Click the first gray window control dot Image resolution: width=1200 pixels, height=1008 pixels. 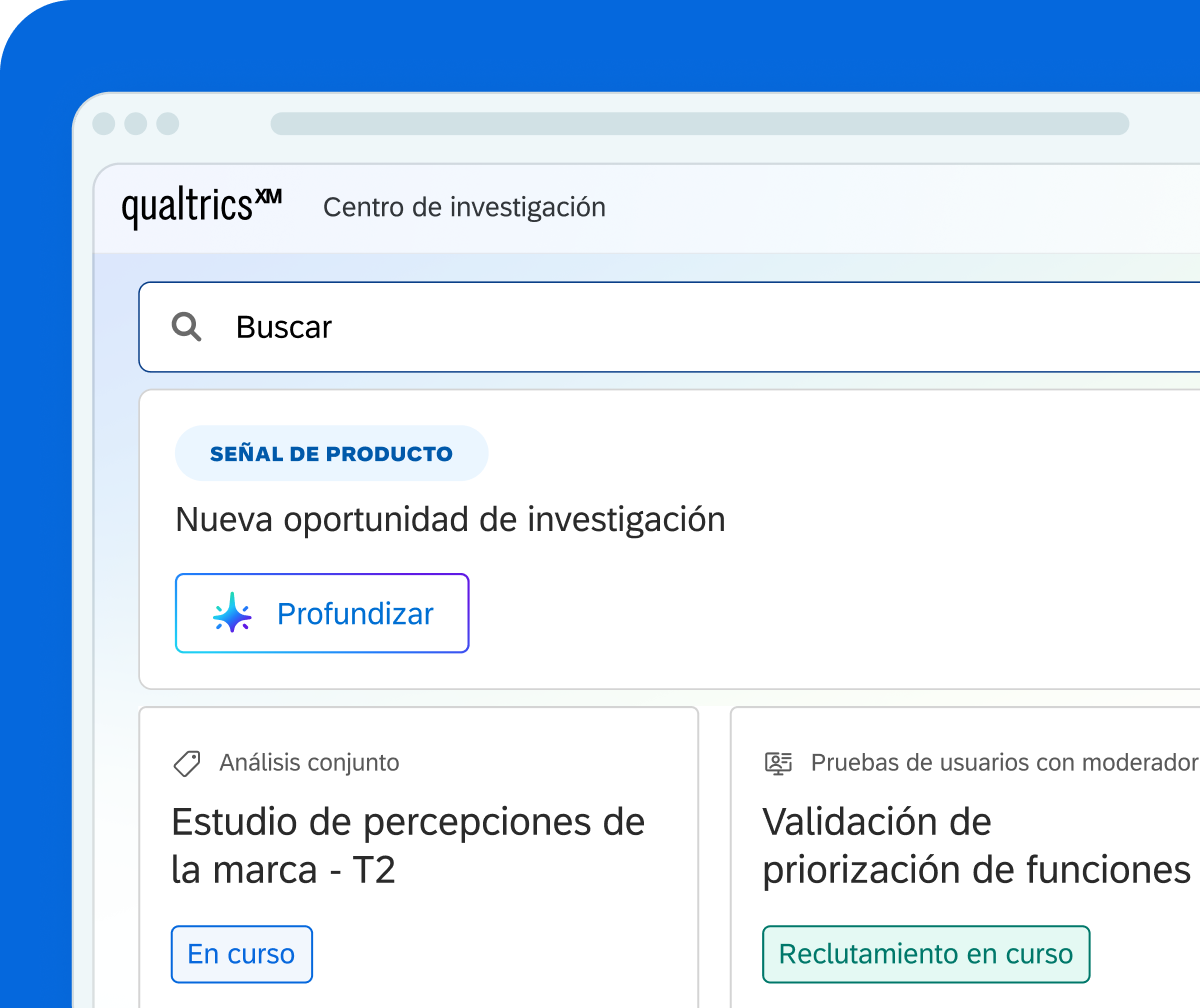coord(104,124)
